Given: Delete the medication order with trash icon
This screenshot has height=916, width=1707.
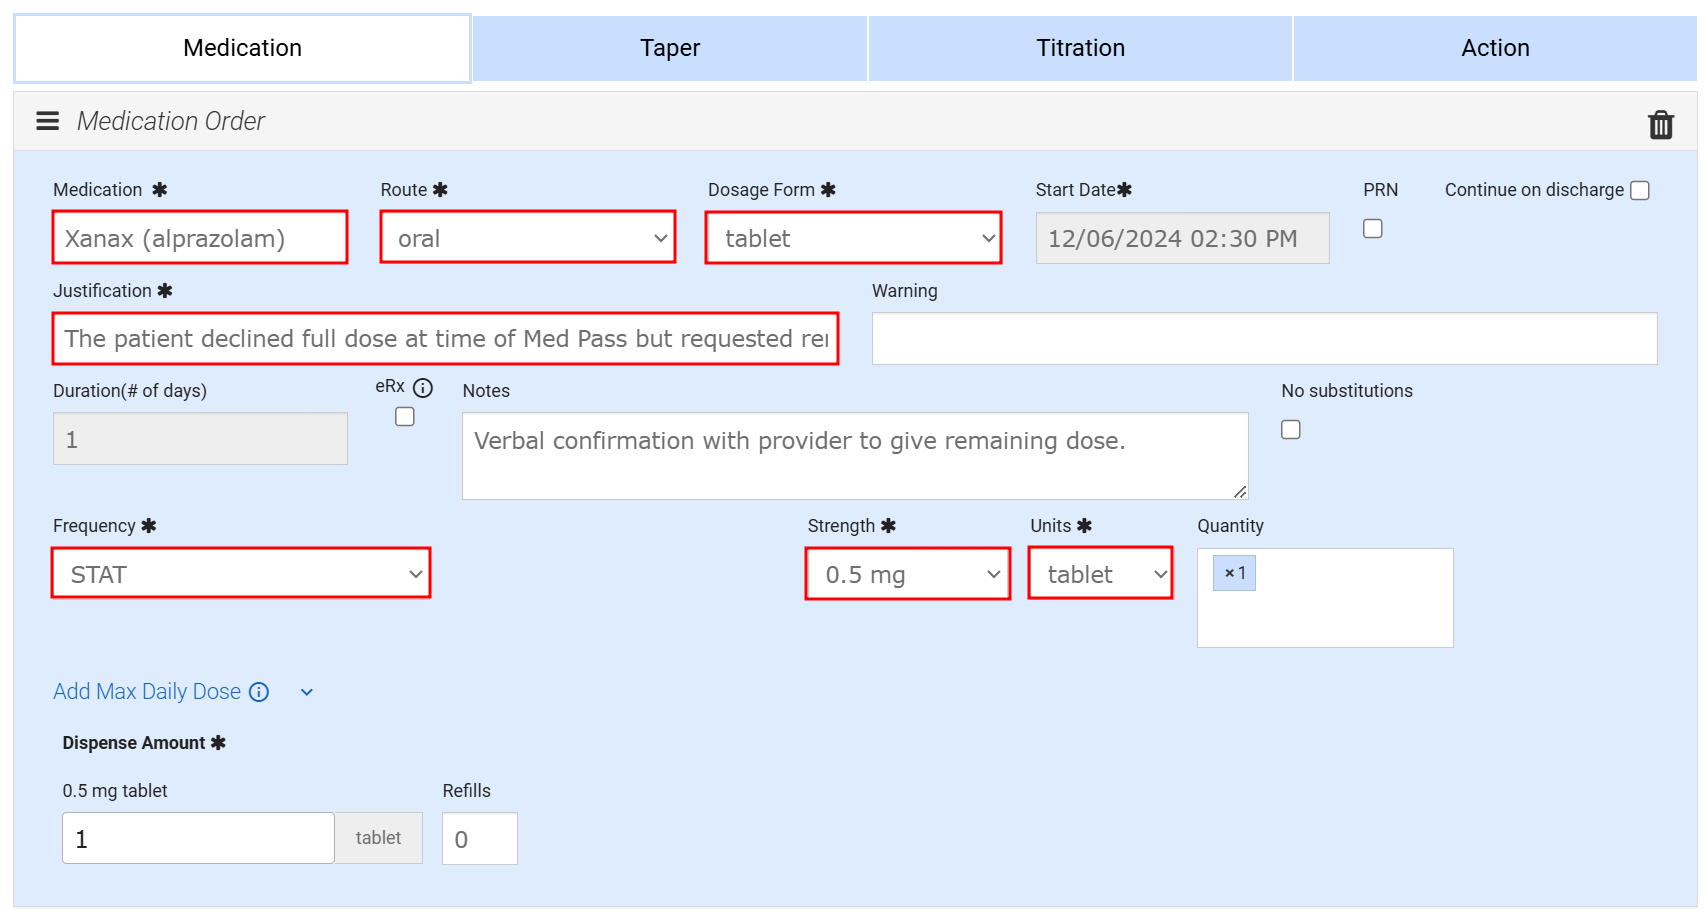Looking at the screenshot, I should (x=1660, y=124).
